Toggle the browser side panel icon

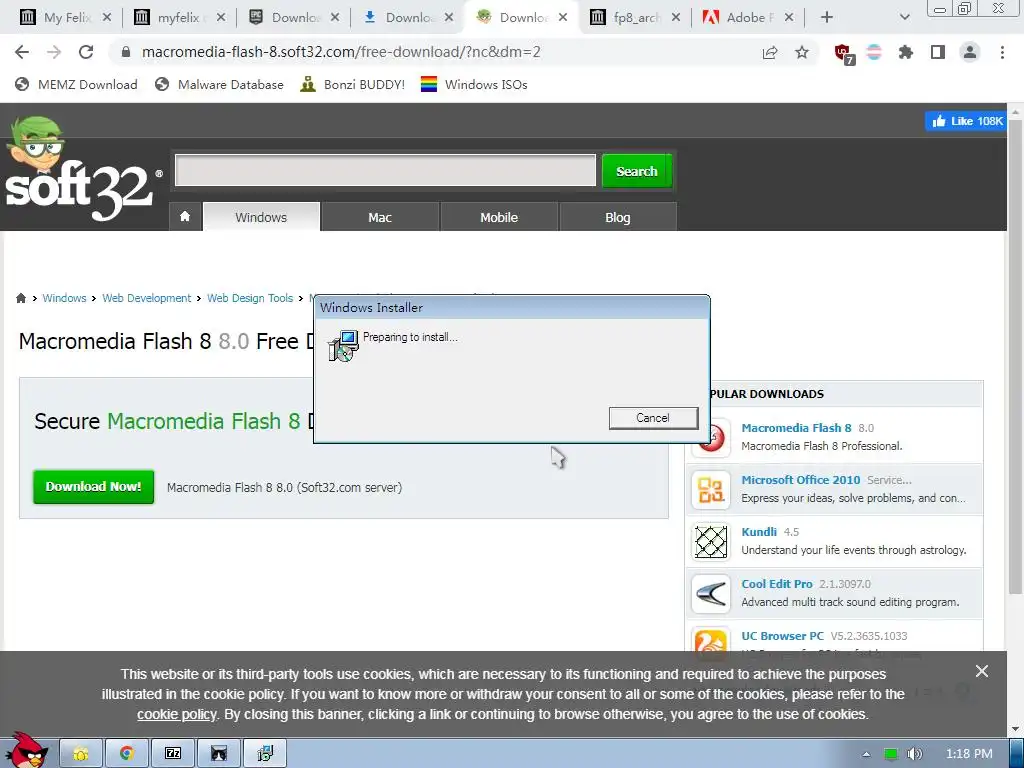938,52
